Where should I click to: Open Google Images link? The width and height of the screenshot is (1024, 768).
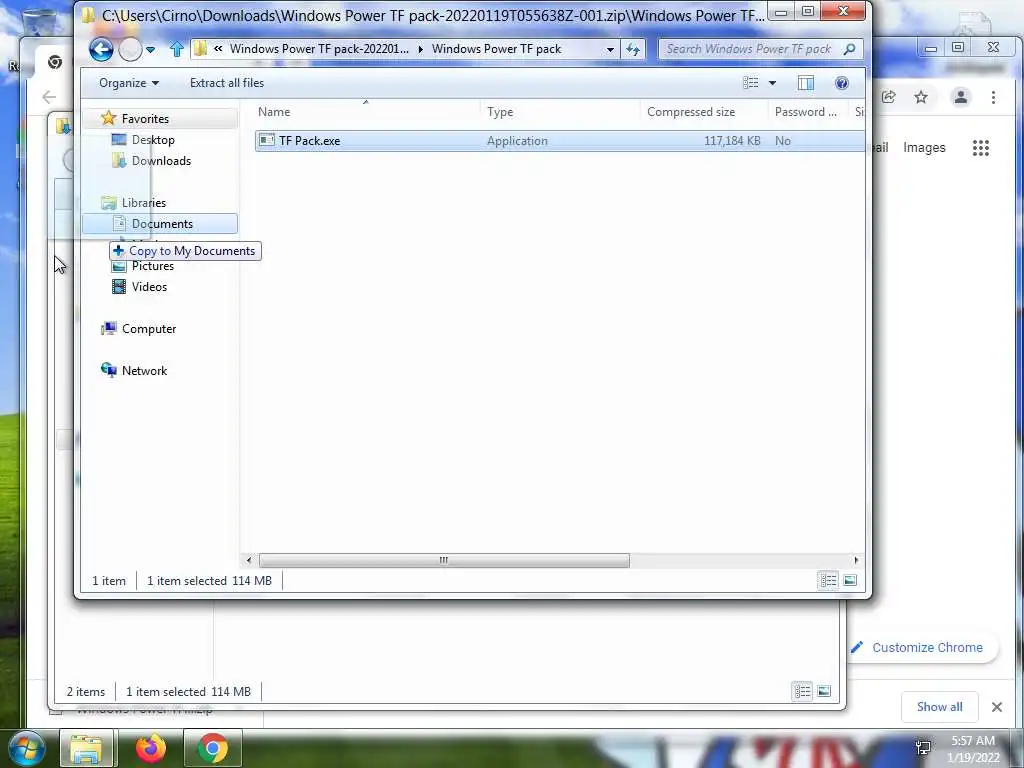[924, 148]
